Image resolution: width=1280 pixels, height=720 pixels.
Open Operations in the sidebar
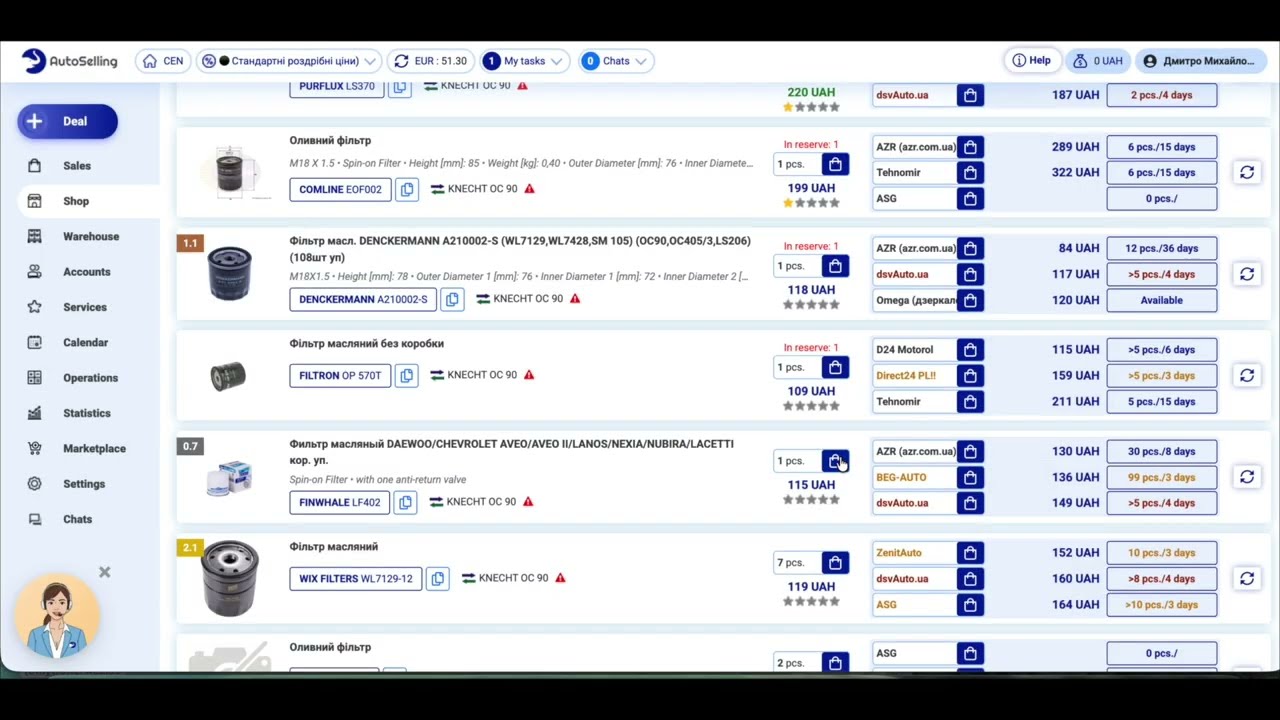[90, 378]
